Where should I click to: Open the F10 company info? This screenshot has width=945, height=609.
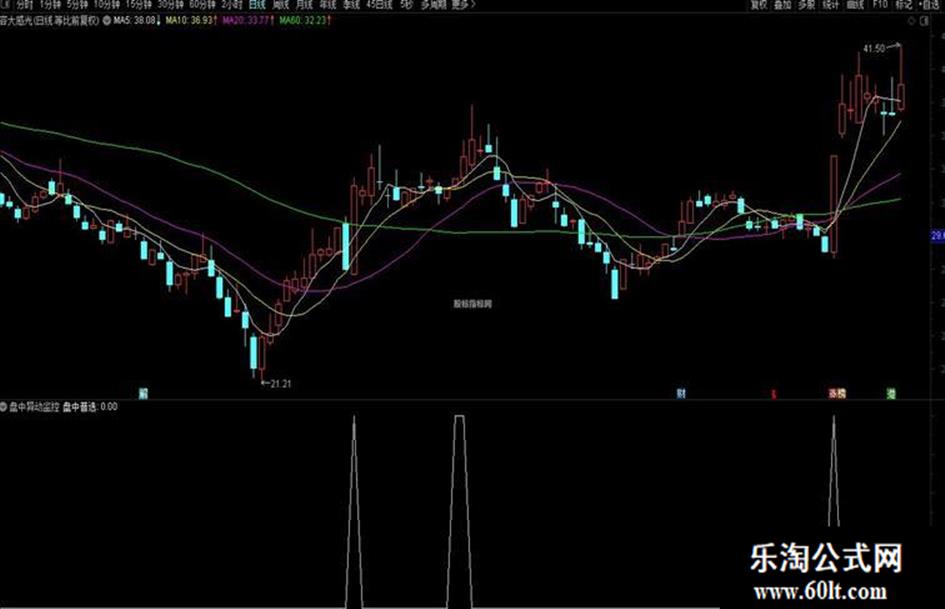coord(880,4)
